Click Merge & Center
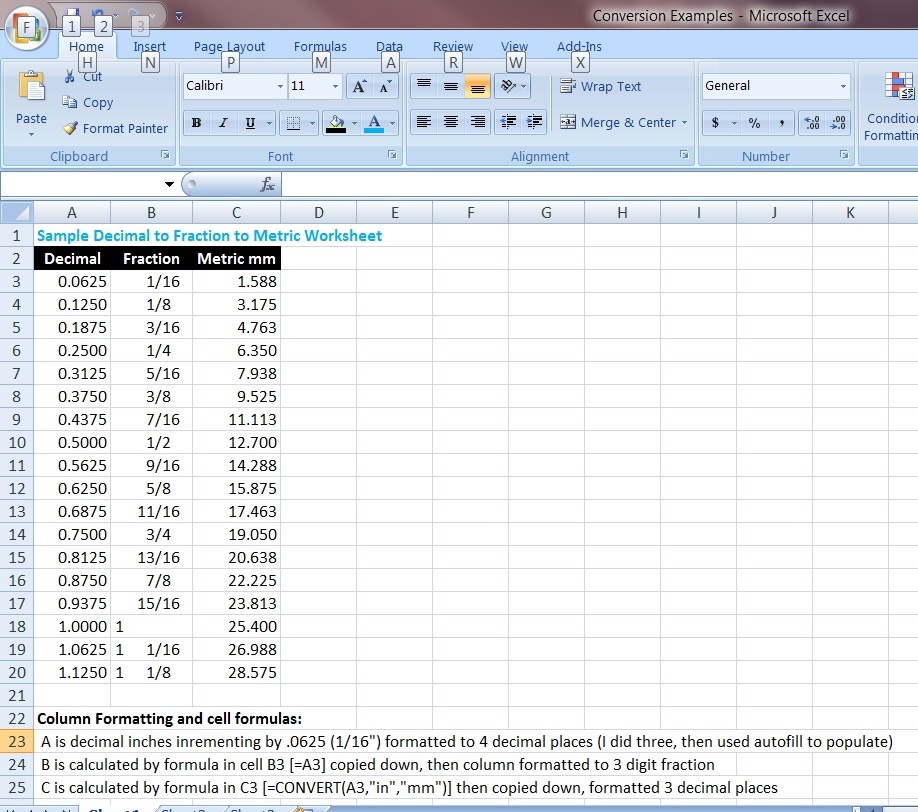This screenshot has height=812, width=918. point(618,122)
